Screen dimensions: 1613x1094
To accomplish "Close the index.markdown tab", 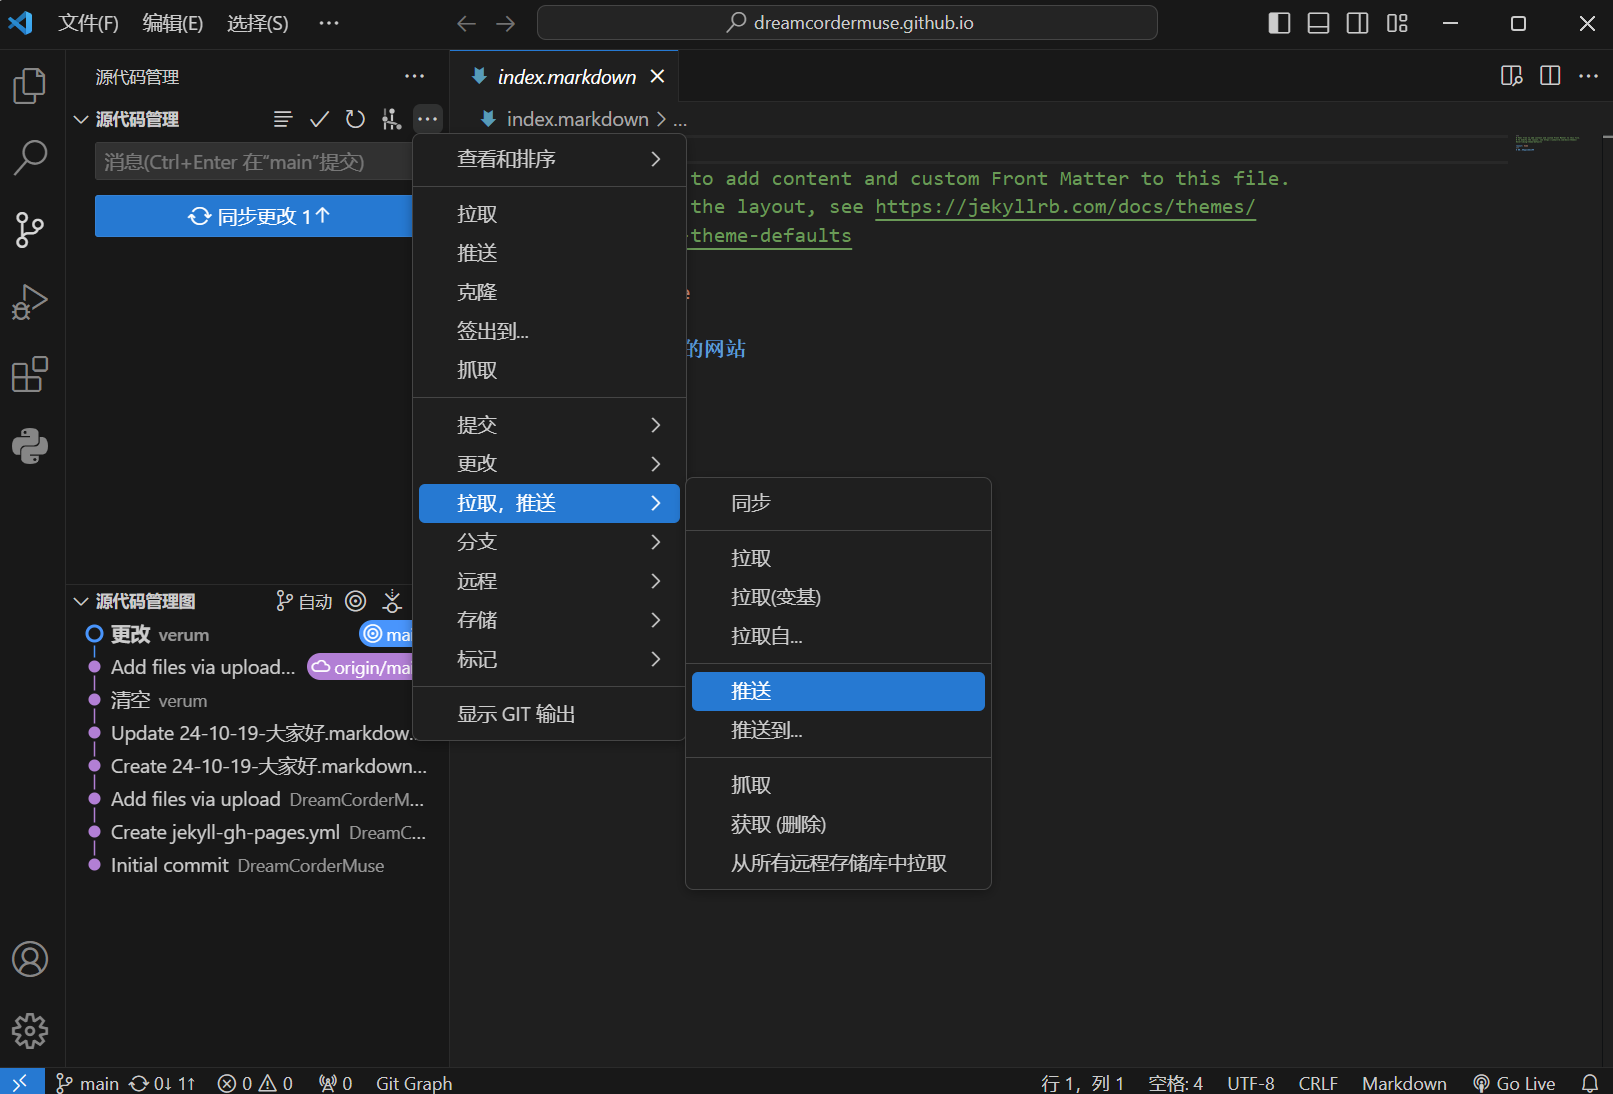I will coord(657,76).
